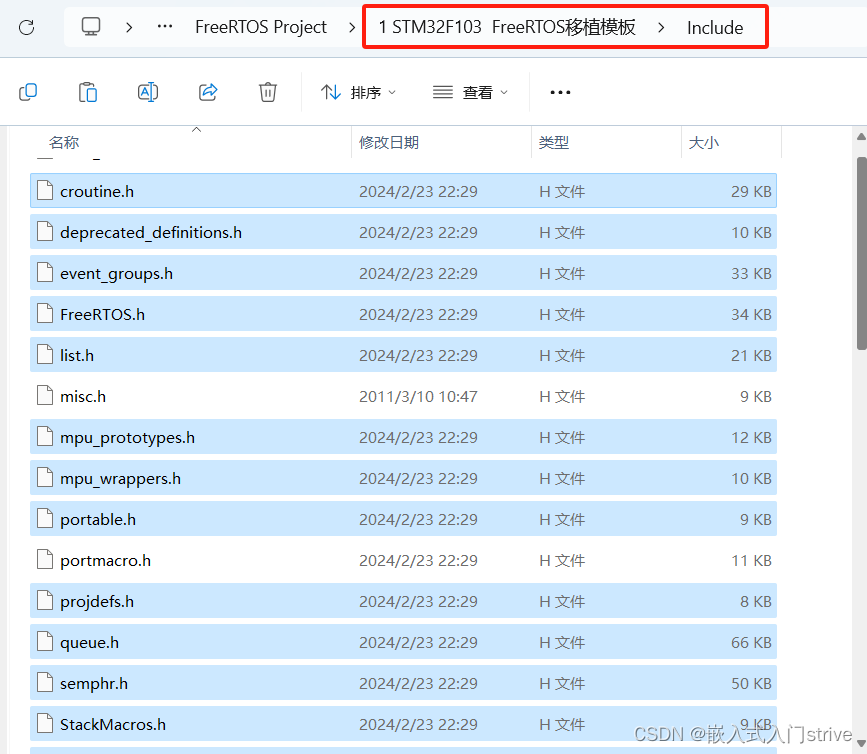
Task: Expand the breadcrumb ellipsis in the address bar
Action: (164, 27)
